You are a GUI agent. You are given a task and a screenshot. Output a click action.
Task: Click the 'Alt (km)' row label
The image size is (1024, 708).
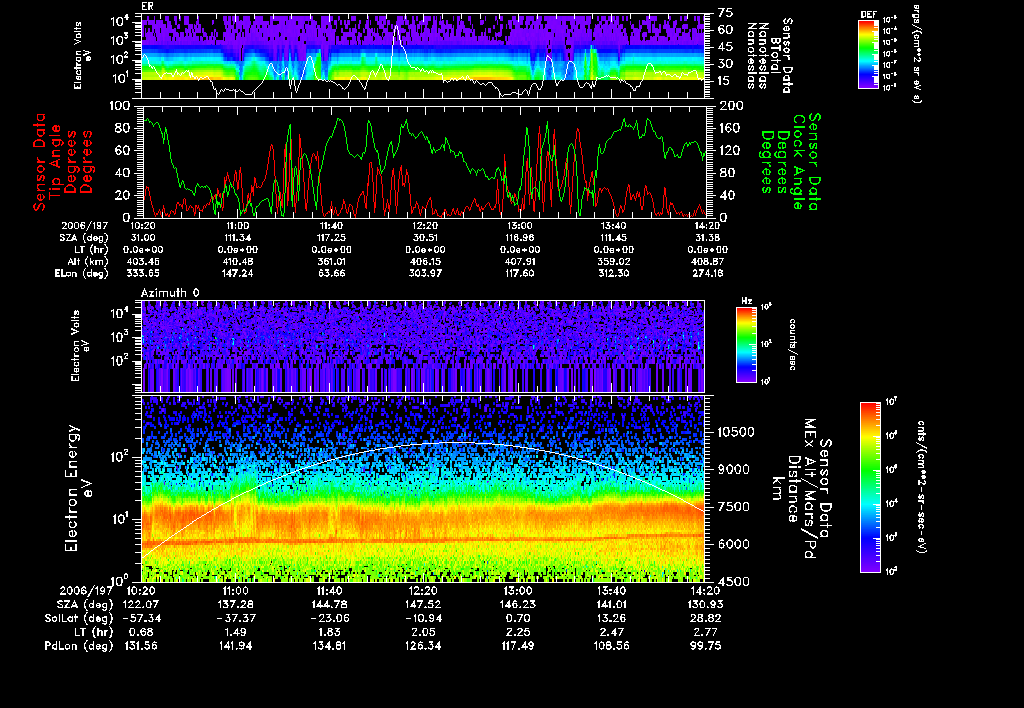(x=88, y=261)
